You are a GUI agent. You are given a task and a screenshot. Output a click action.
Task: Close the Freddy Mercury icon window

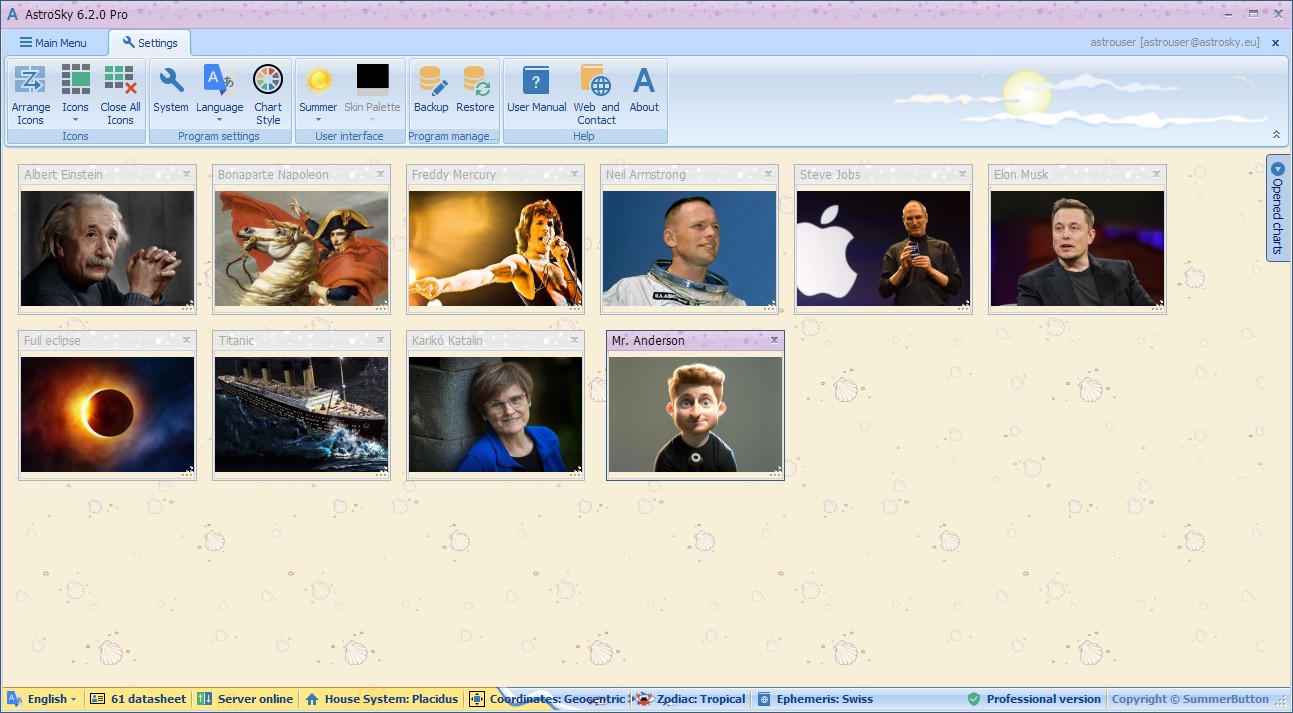(574, 174)
